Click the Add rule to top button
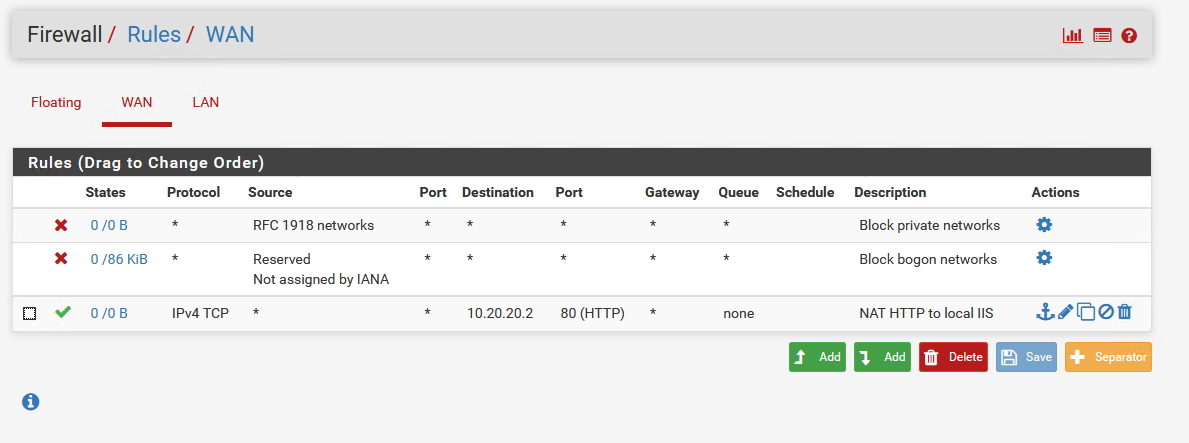The image size is (1189, 443). [817, 357]
